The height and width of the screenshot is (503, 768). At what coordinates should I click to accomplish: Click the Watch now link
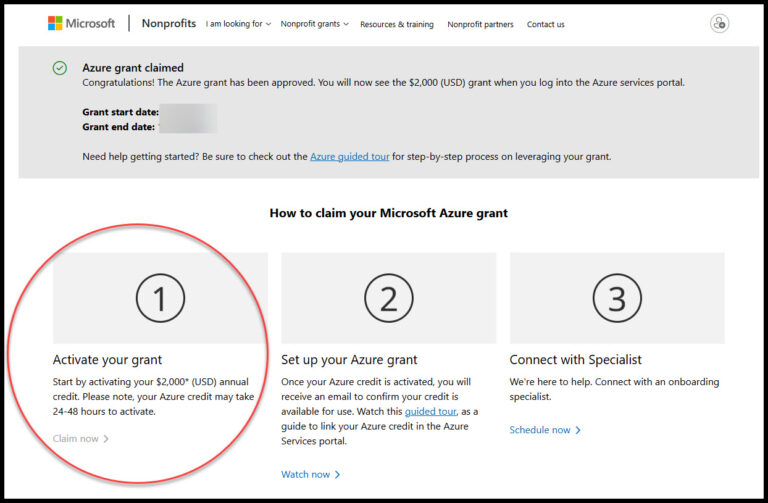click(310, 474)
